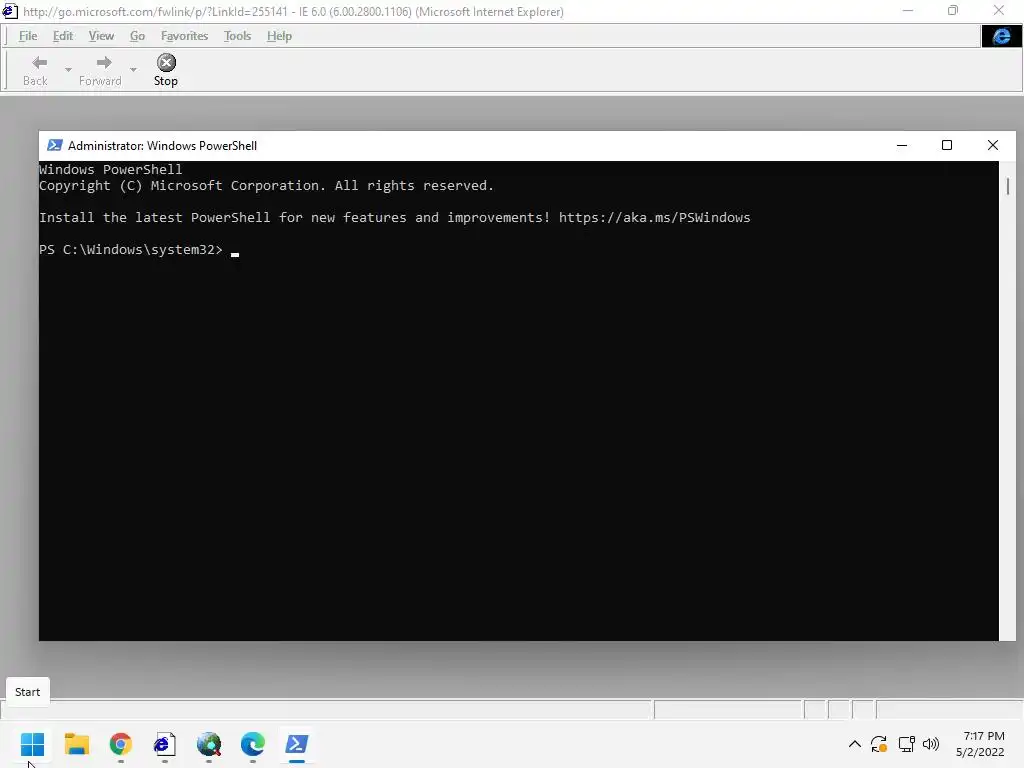This screenshot has height=768, width=1024.
Task: Click the PowerShell icon in window title bar
Action: point(55,145)
